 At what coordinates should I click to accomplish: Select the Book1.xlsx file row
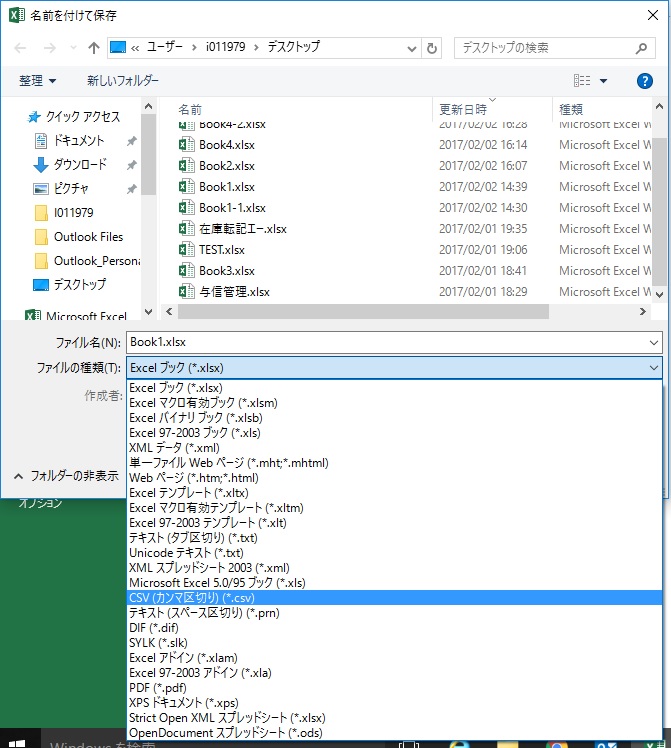click(415, 187)
